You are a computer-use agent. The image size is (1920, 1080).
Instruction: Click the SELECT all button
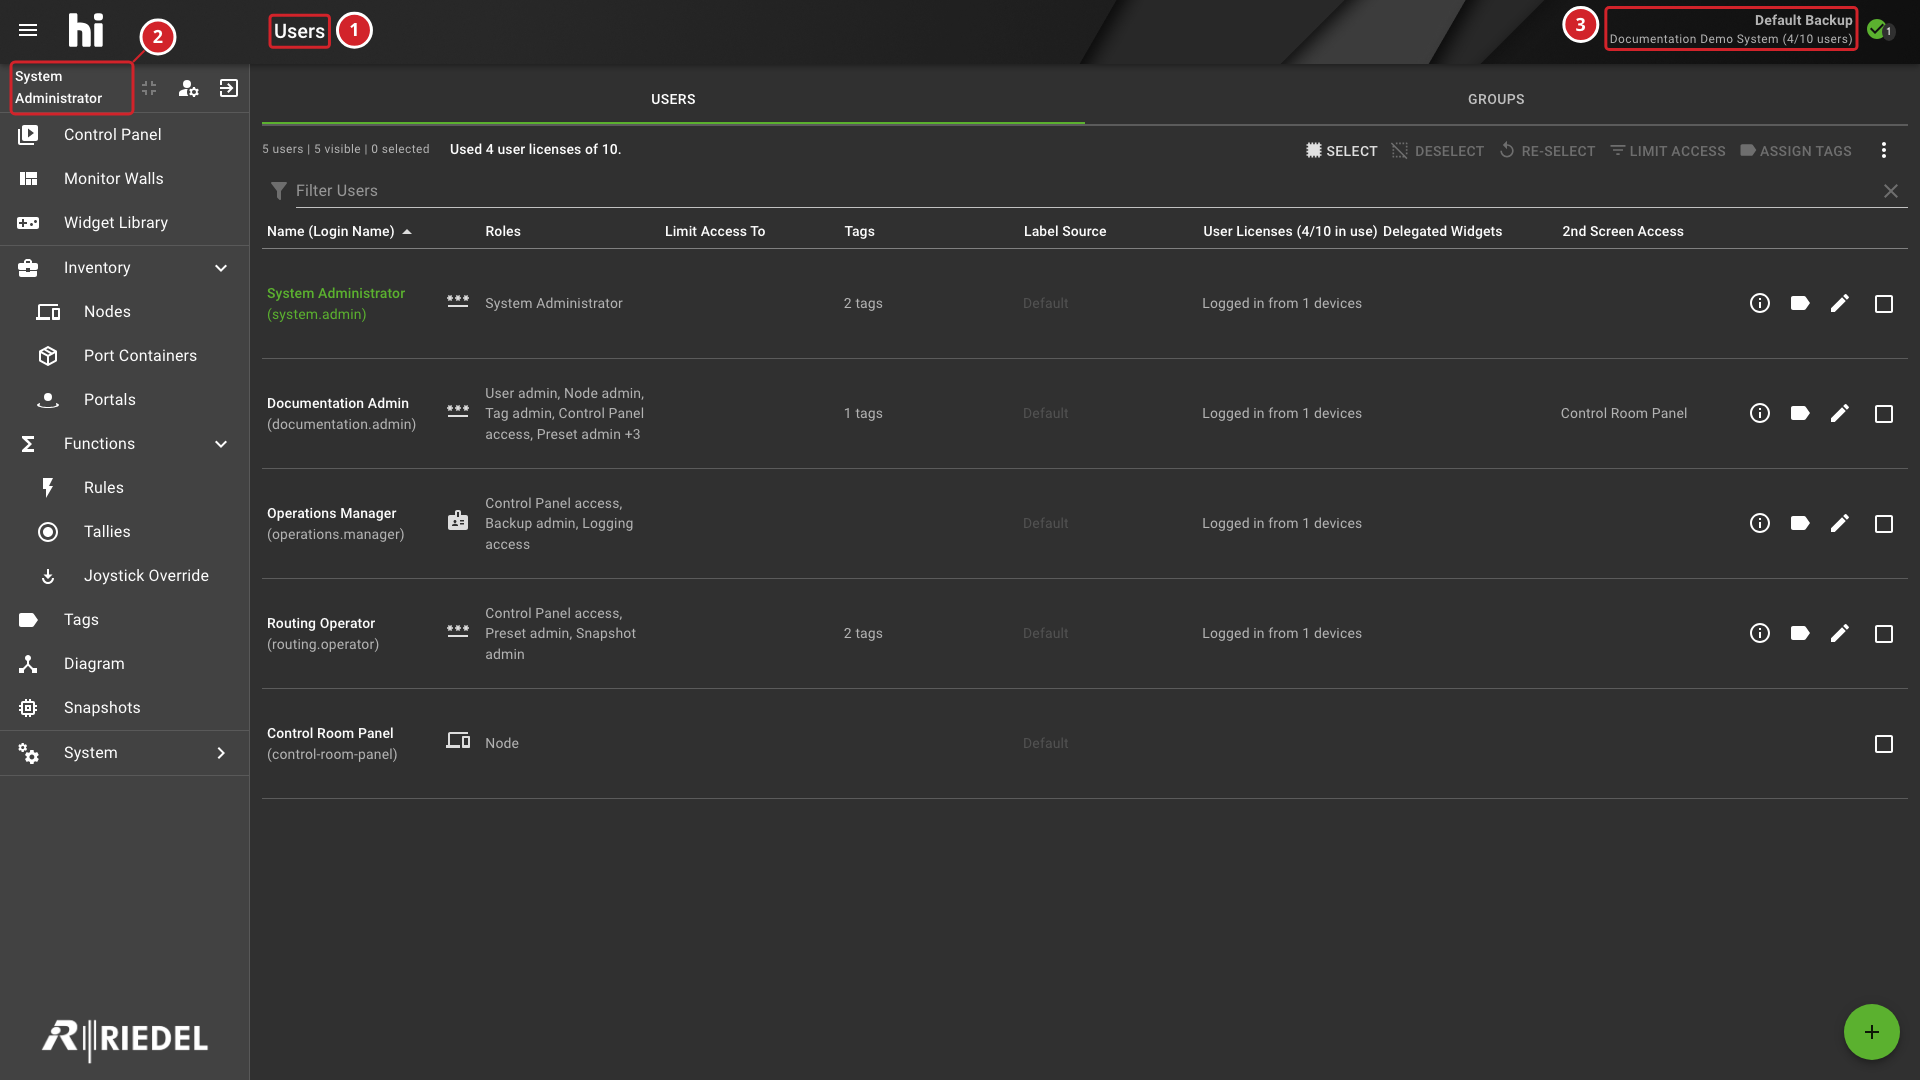(1341, 151)
